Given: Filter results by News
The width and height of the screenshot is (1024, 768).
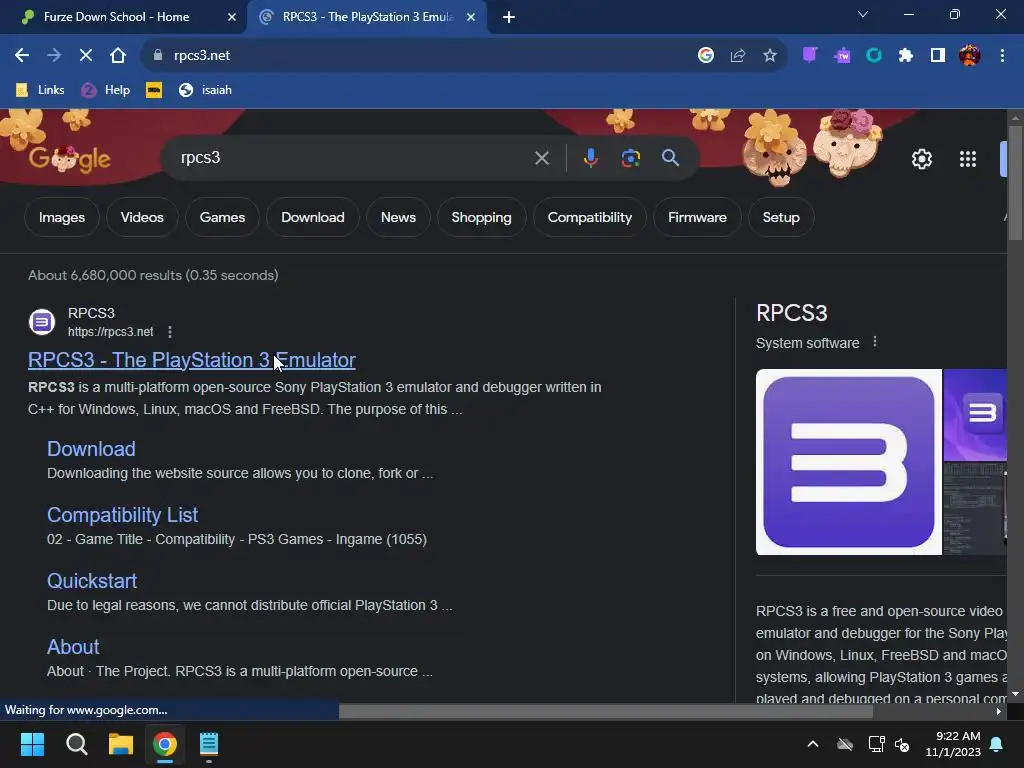Looking at the screenshot, I should (x=398, y=217).
